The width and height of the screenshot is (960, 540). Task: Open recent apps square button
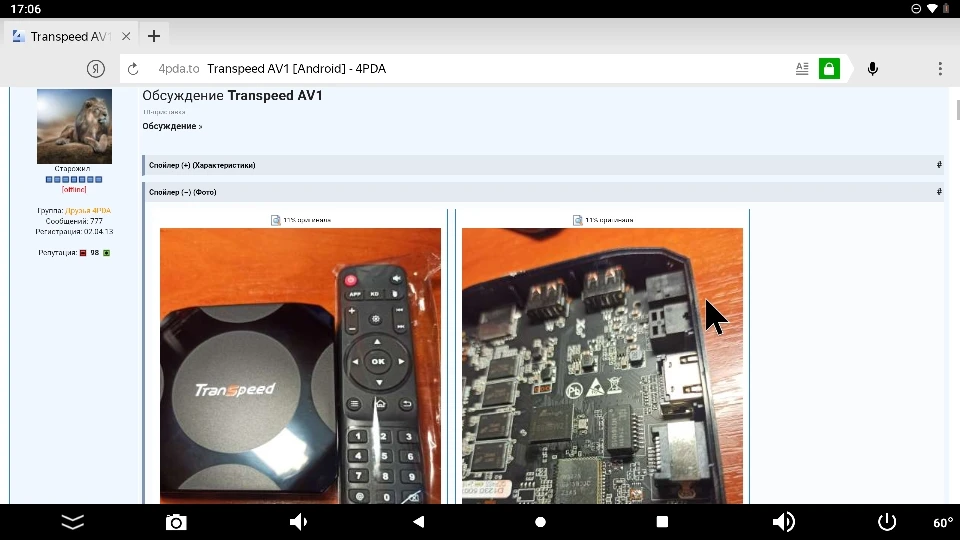coord(662,522)
